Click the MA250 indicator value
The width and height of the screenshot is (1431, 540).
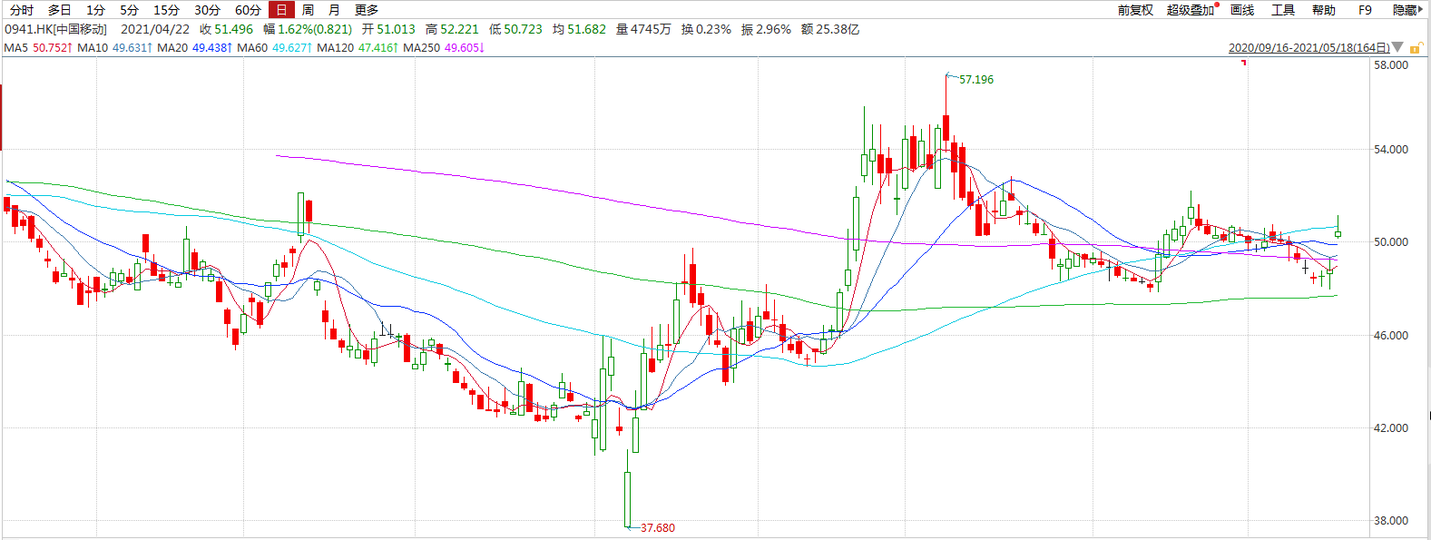463,47
